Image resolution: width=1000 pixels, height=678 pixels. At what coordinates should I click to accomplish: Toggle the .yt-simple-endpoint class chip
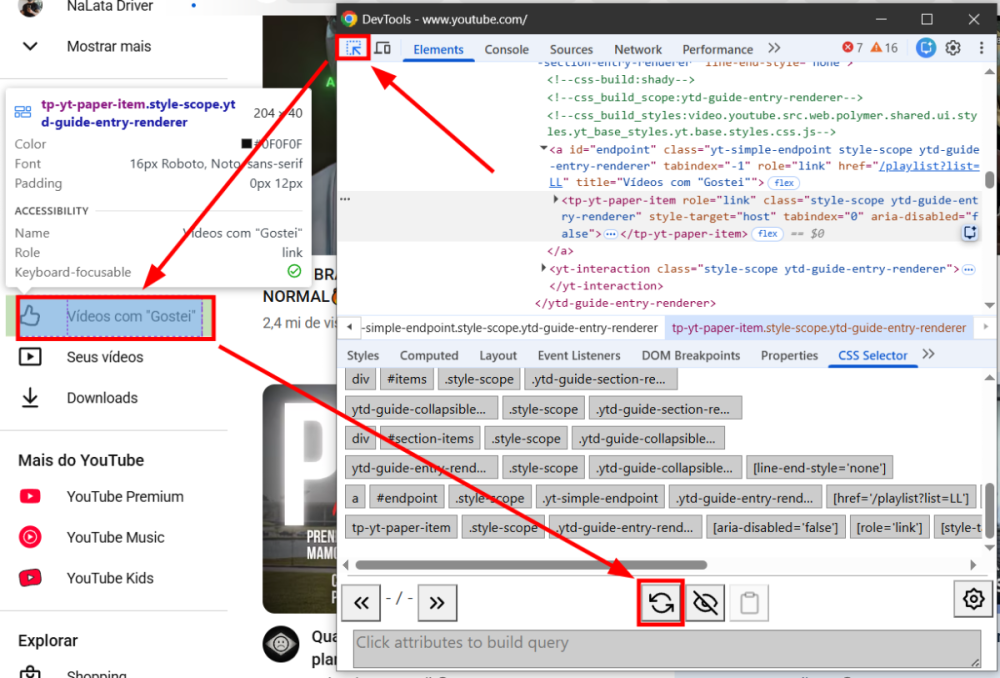coord(600,498)
